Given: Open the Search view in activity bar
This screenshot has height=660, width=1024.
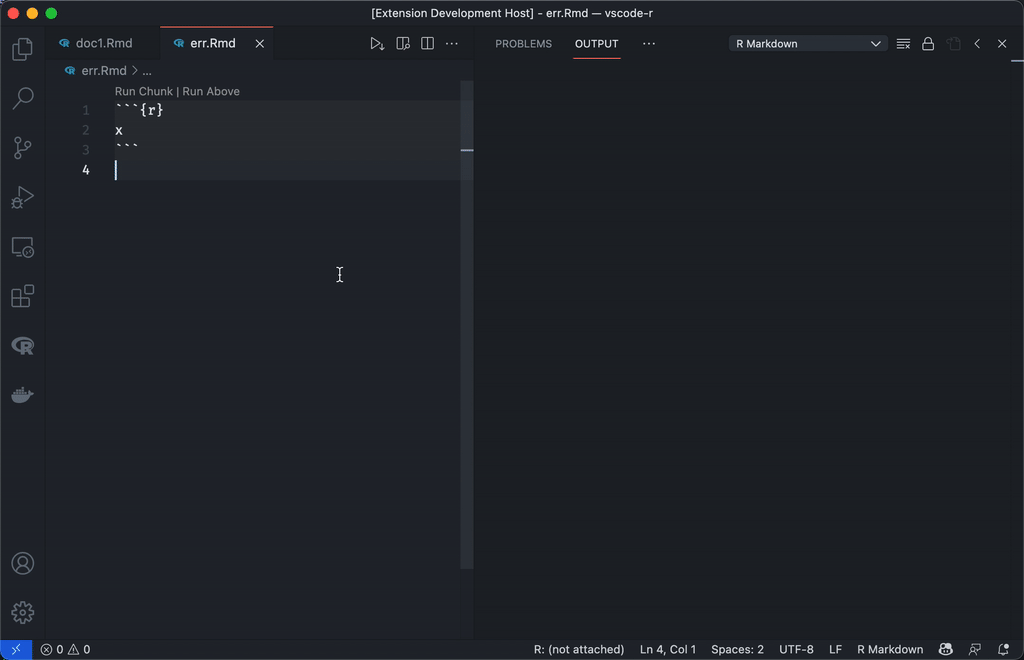Looking at the screenshot, I should coord(22,99).
